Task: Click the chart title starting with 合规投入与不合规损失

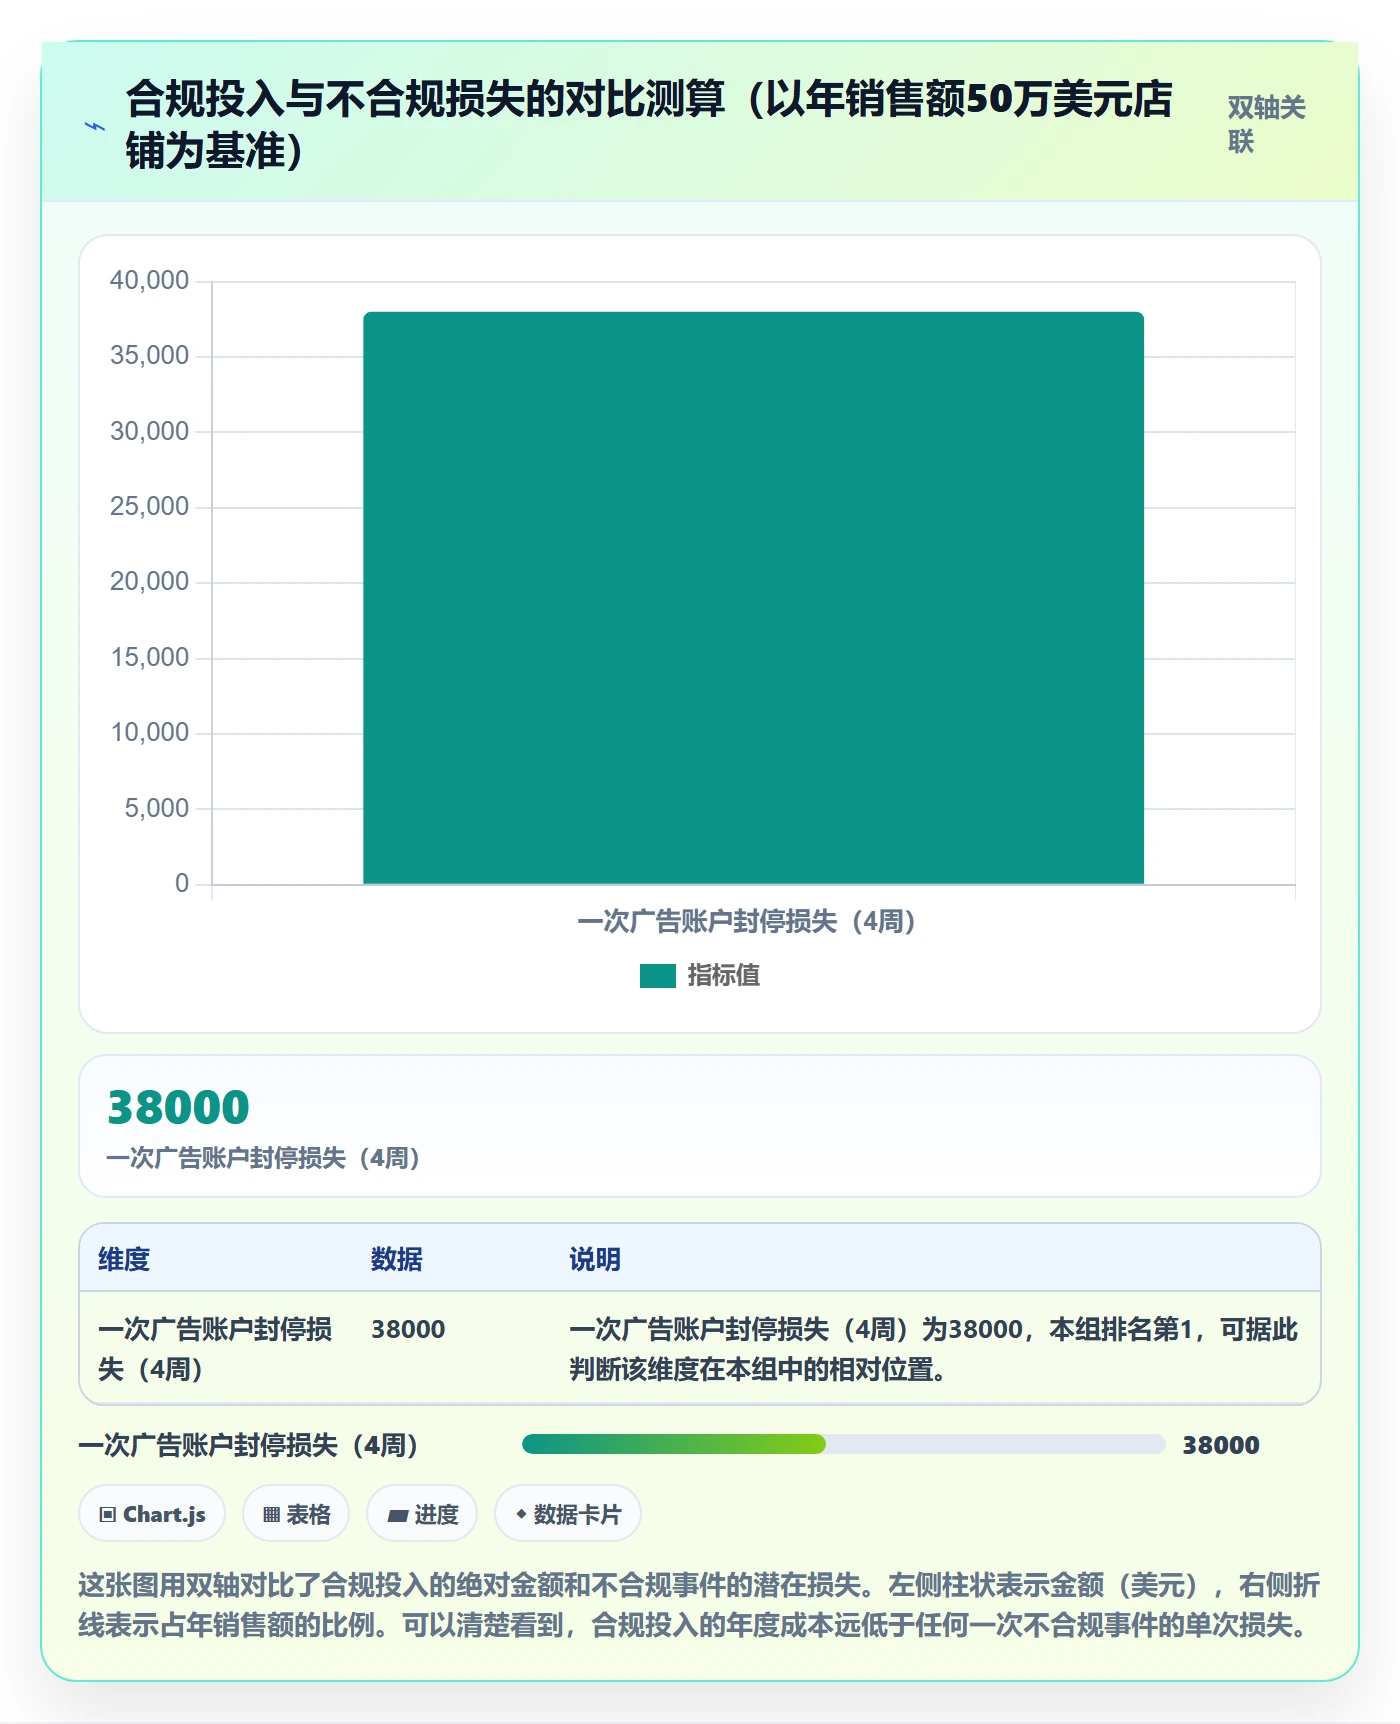Action: point(648,125)
